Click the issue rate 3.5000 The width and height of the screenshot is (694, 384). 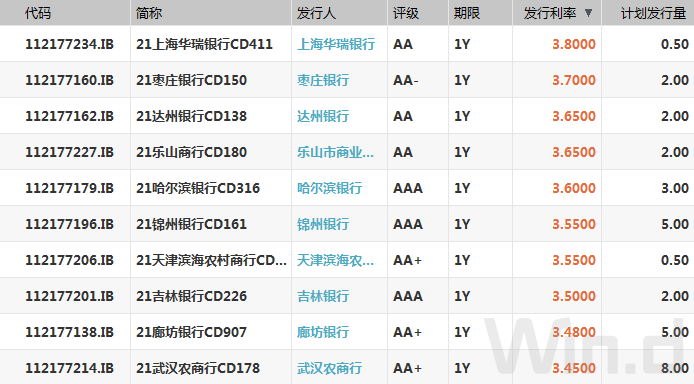click(x=574, y=296)
